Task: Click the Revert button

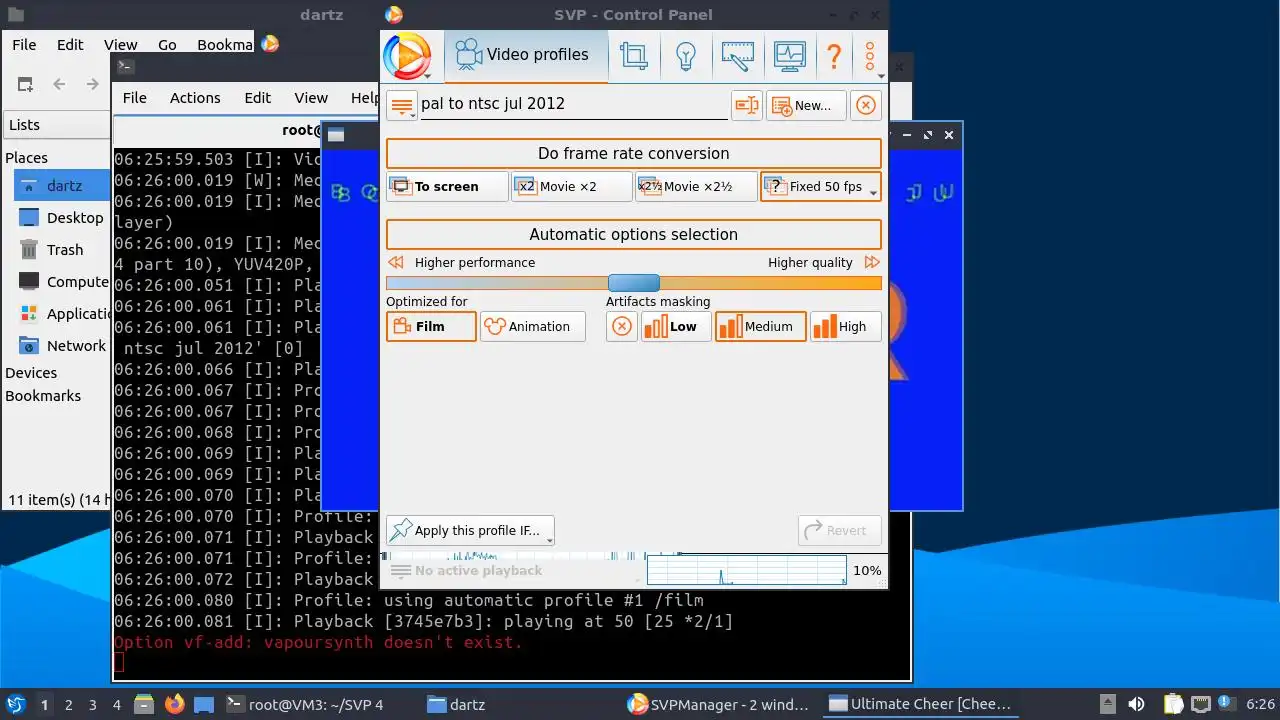Action: click(x=840, y=531)
